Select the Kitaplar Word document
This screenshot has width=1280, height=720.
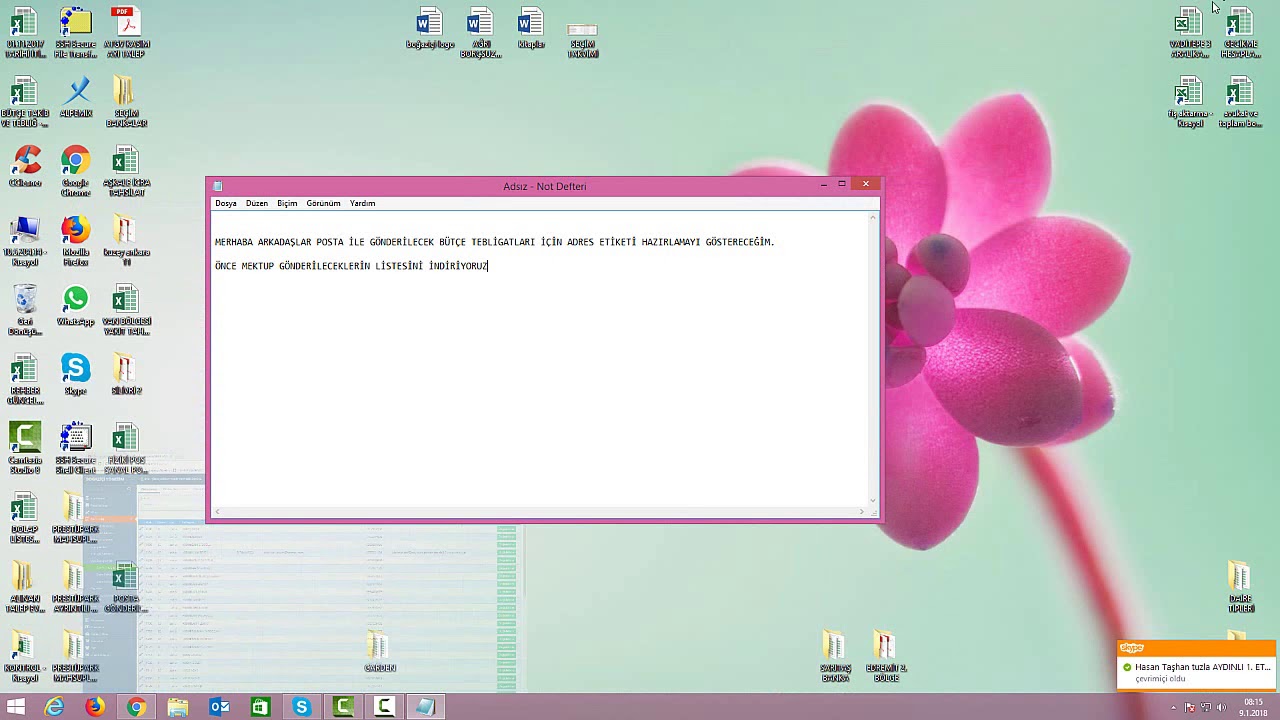pos(531,29)
